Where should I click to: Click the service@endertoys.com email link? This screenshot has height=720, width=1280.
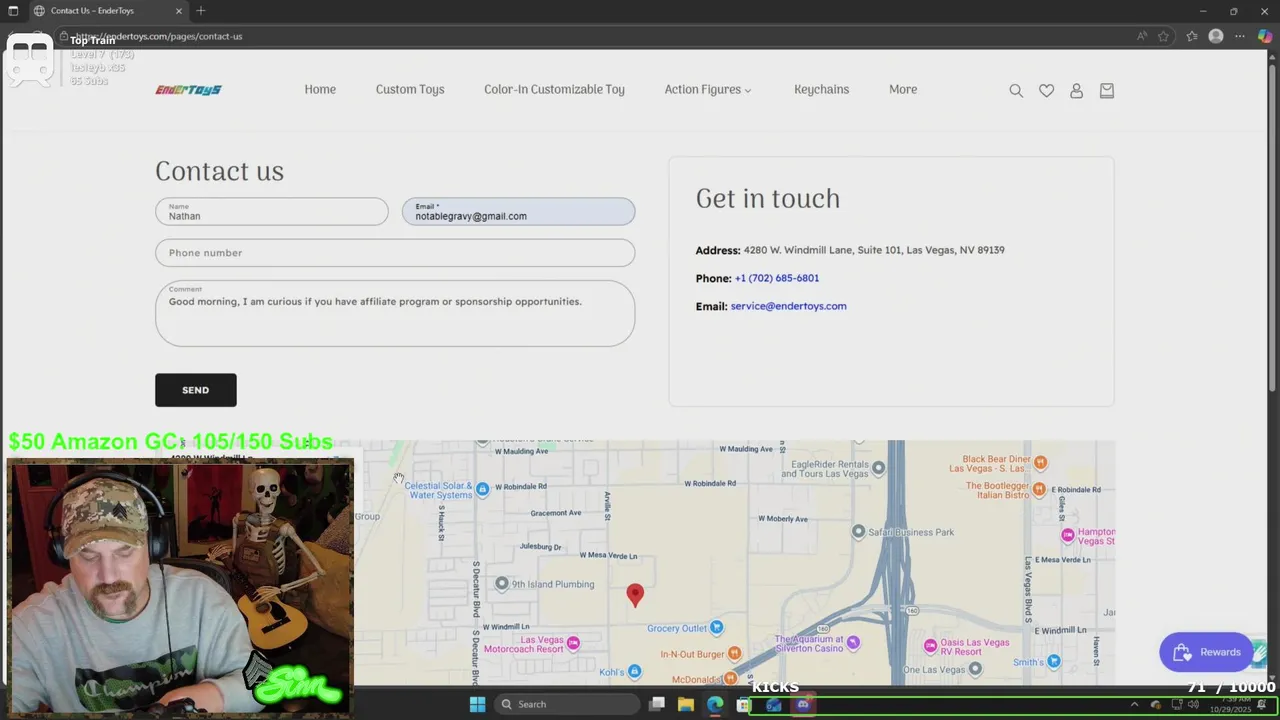pos(788,306)
